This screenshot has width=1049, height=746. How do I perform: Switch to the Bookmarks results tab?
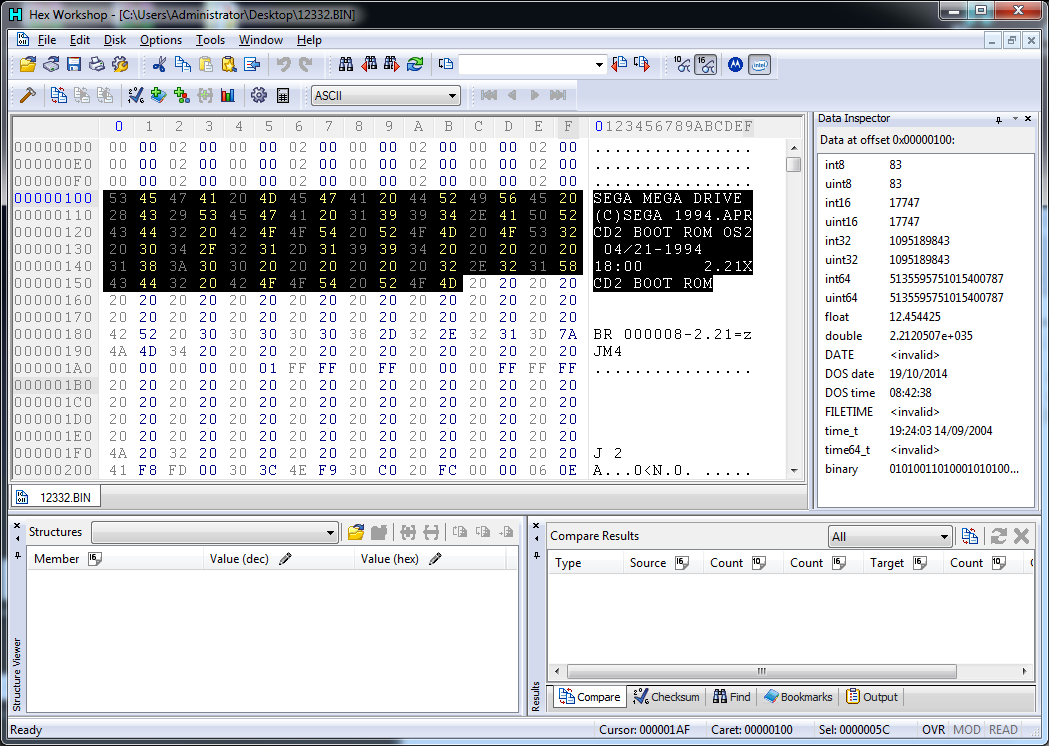[798, 696]
